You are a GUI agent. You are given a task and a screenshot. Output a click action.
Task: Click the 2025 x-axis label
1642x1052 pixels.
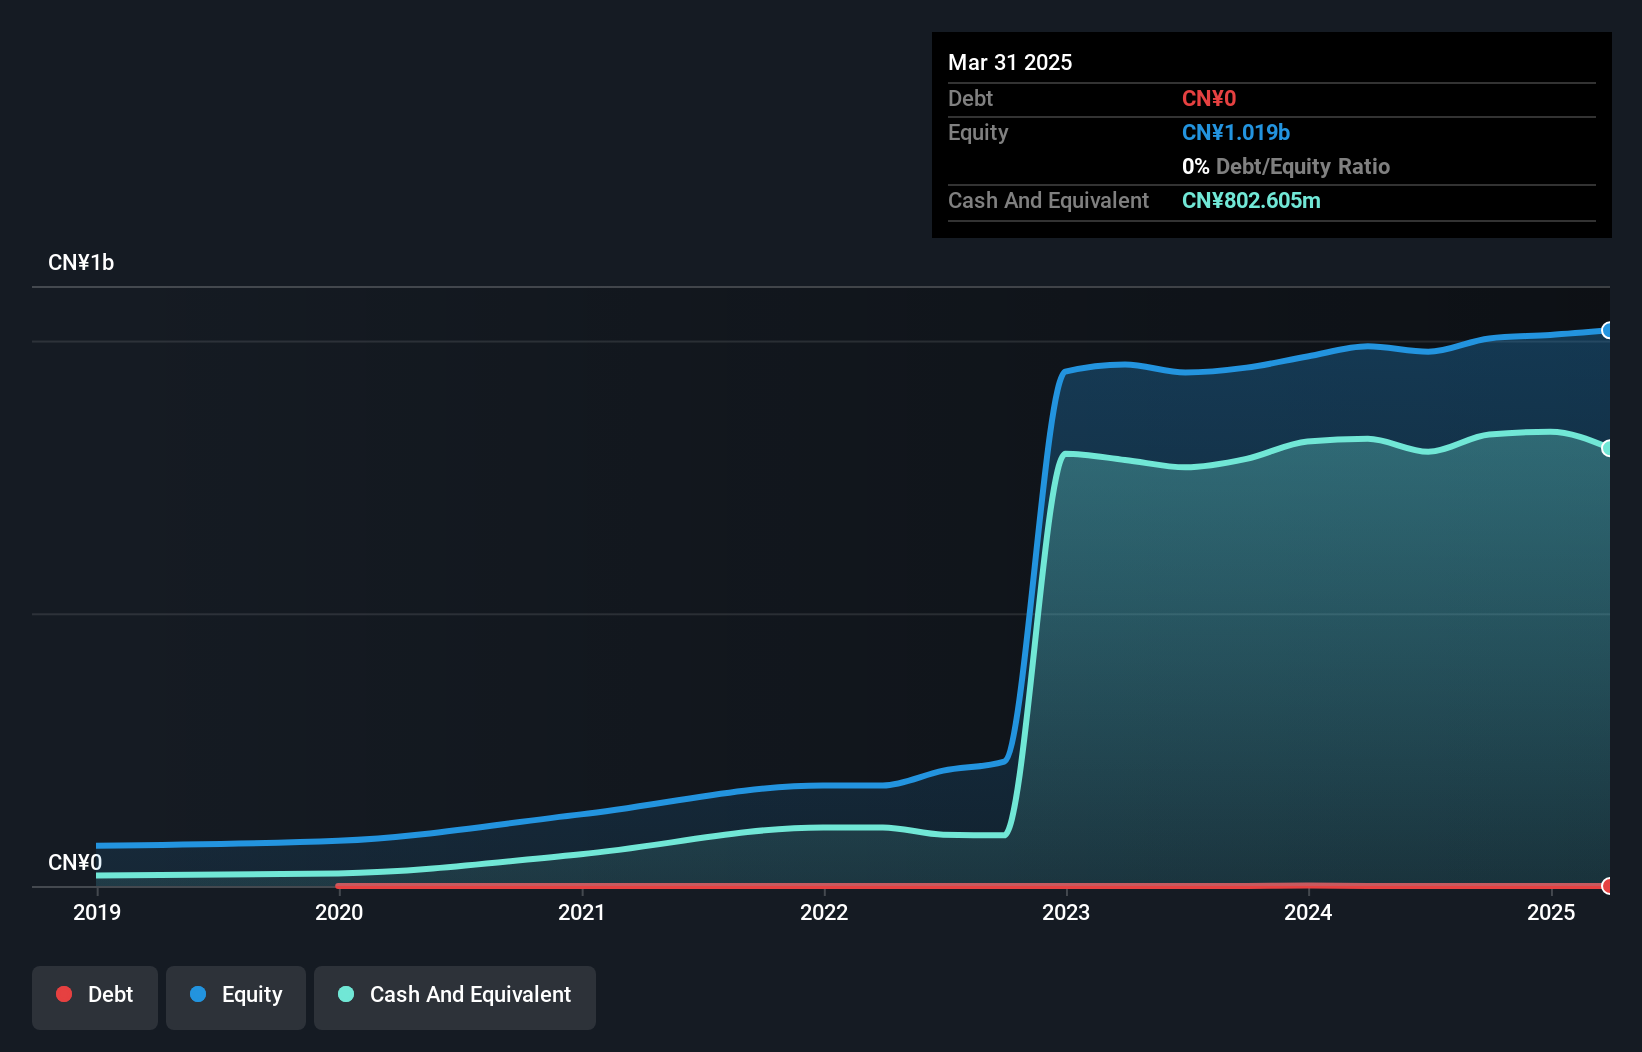[x=1551, y=912]
